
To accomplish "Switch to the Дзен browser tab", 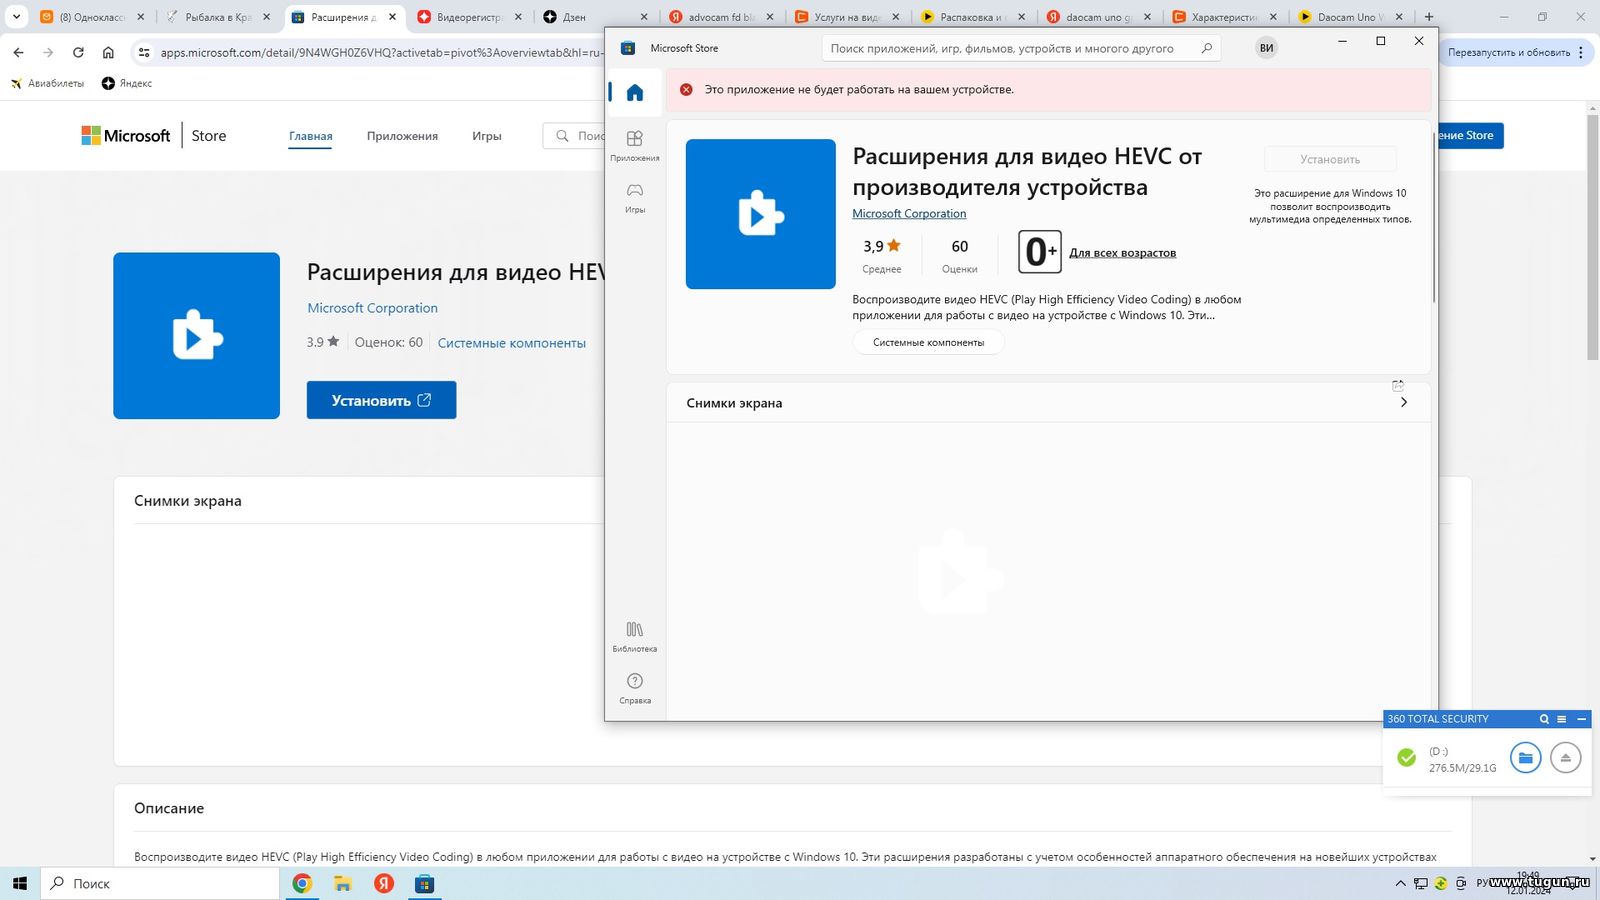I will (x=595, y=17).
